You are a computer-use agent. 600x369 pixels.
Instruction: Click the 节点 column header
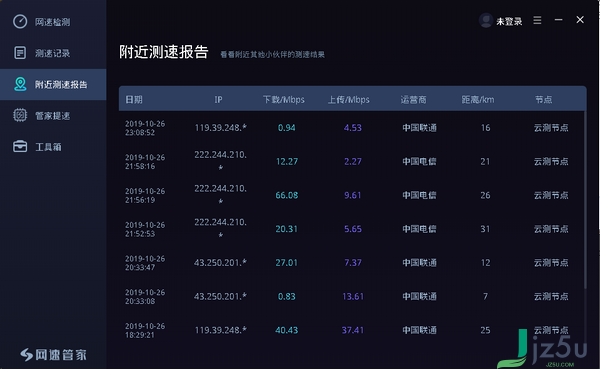(543, 100)
